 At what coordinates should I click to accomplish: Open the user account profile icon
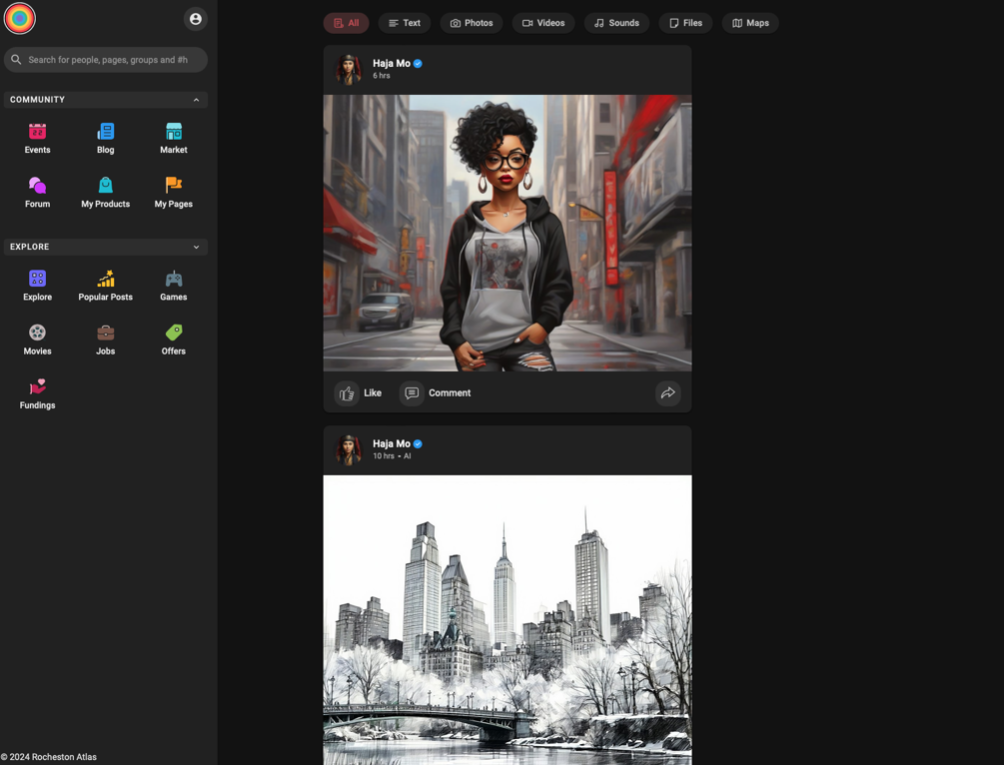(x=195, y=19)
